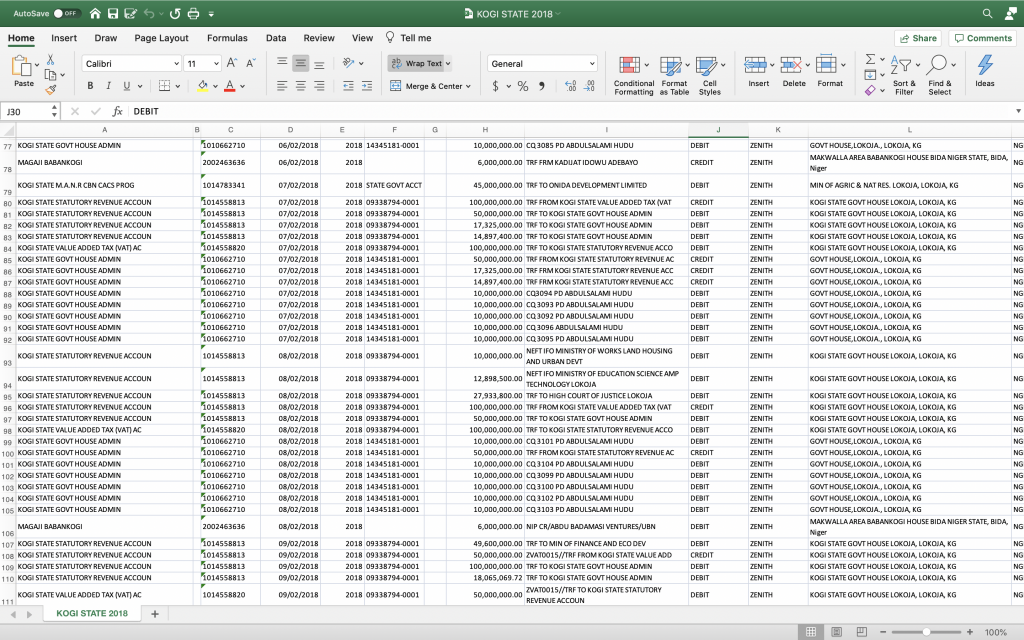This screenshot has width=1024, height=640.
Task: Open the Merge & Center dropdown arrow
Action: click(x=470, y=86)
